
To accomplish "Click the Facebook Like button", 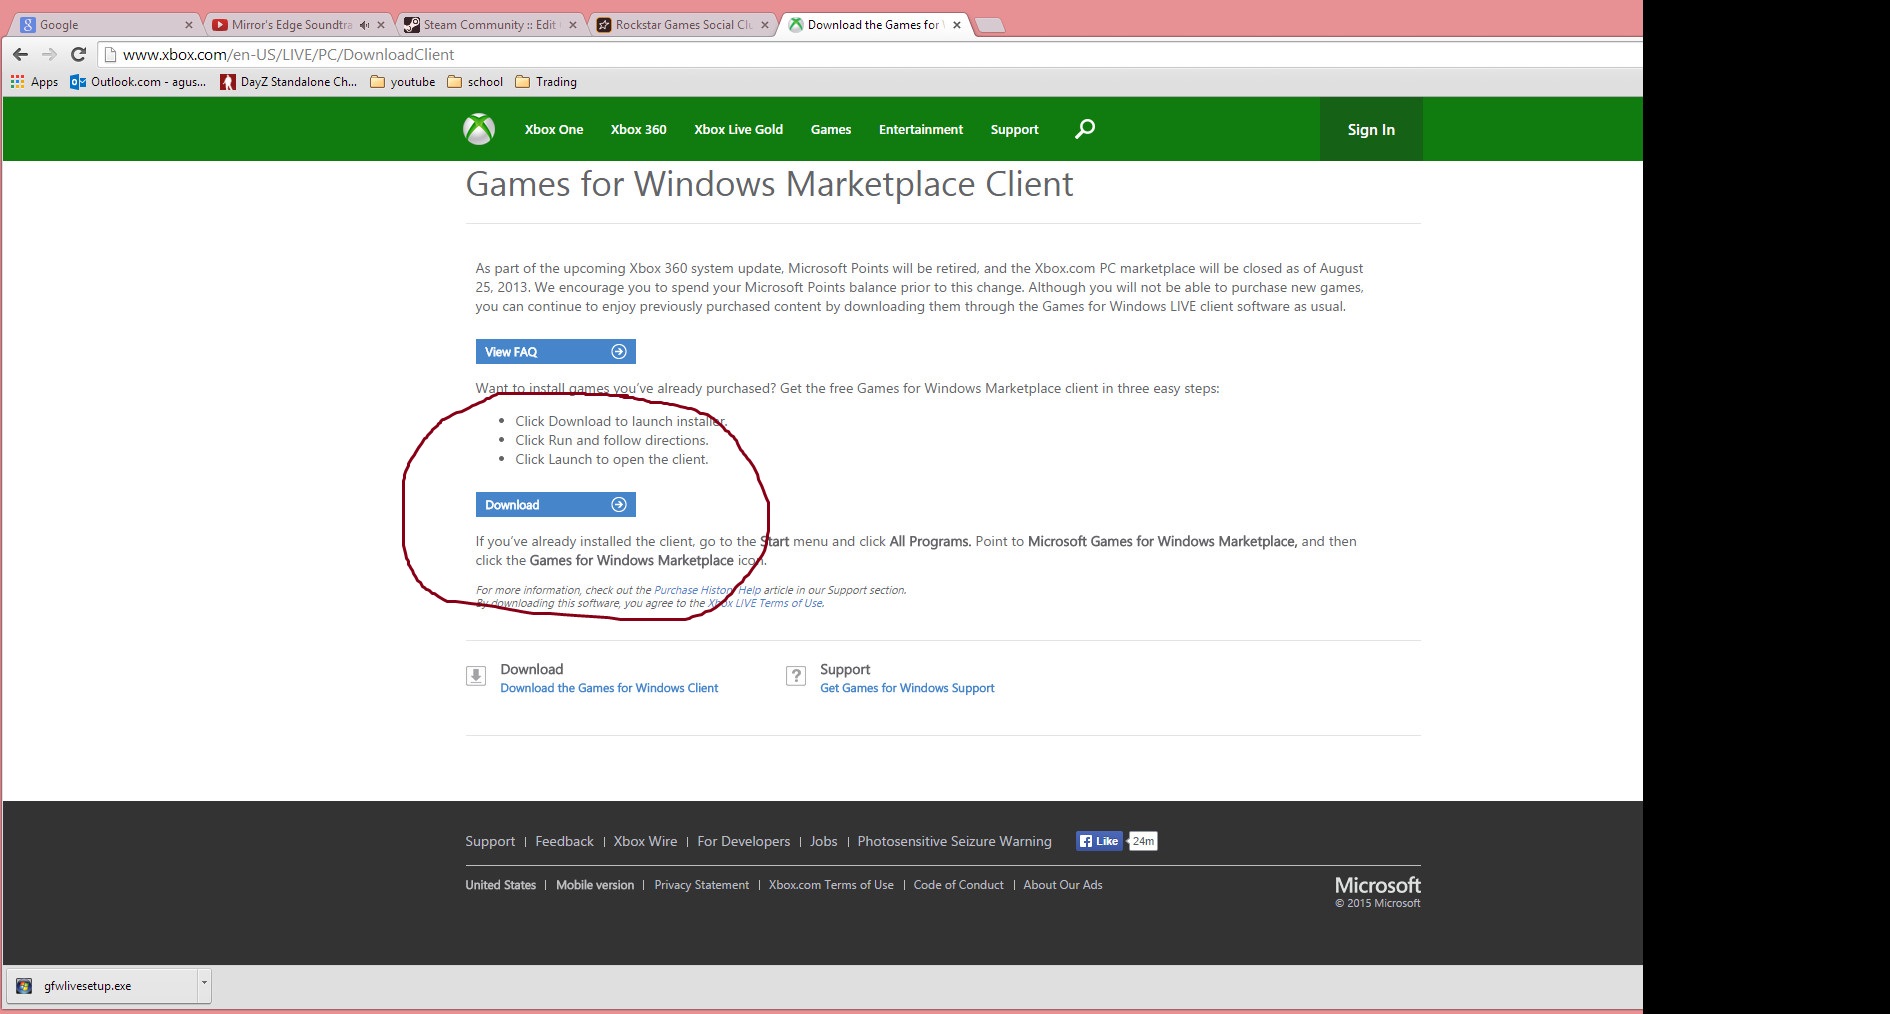I will click(x=1099, y=841).
